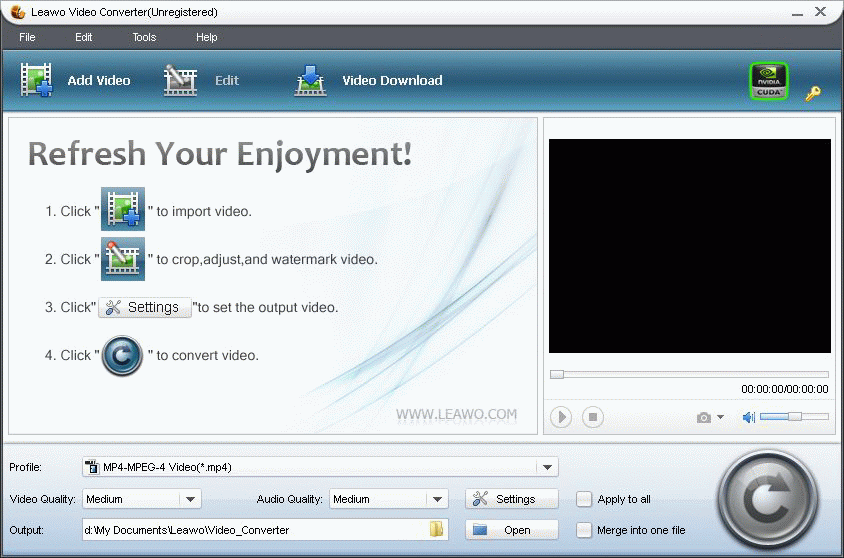Click the Open output folder button
Screen dimensions: 844x558
click(512, 530)
